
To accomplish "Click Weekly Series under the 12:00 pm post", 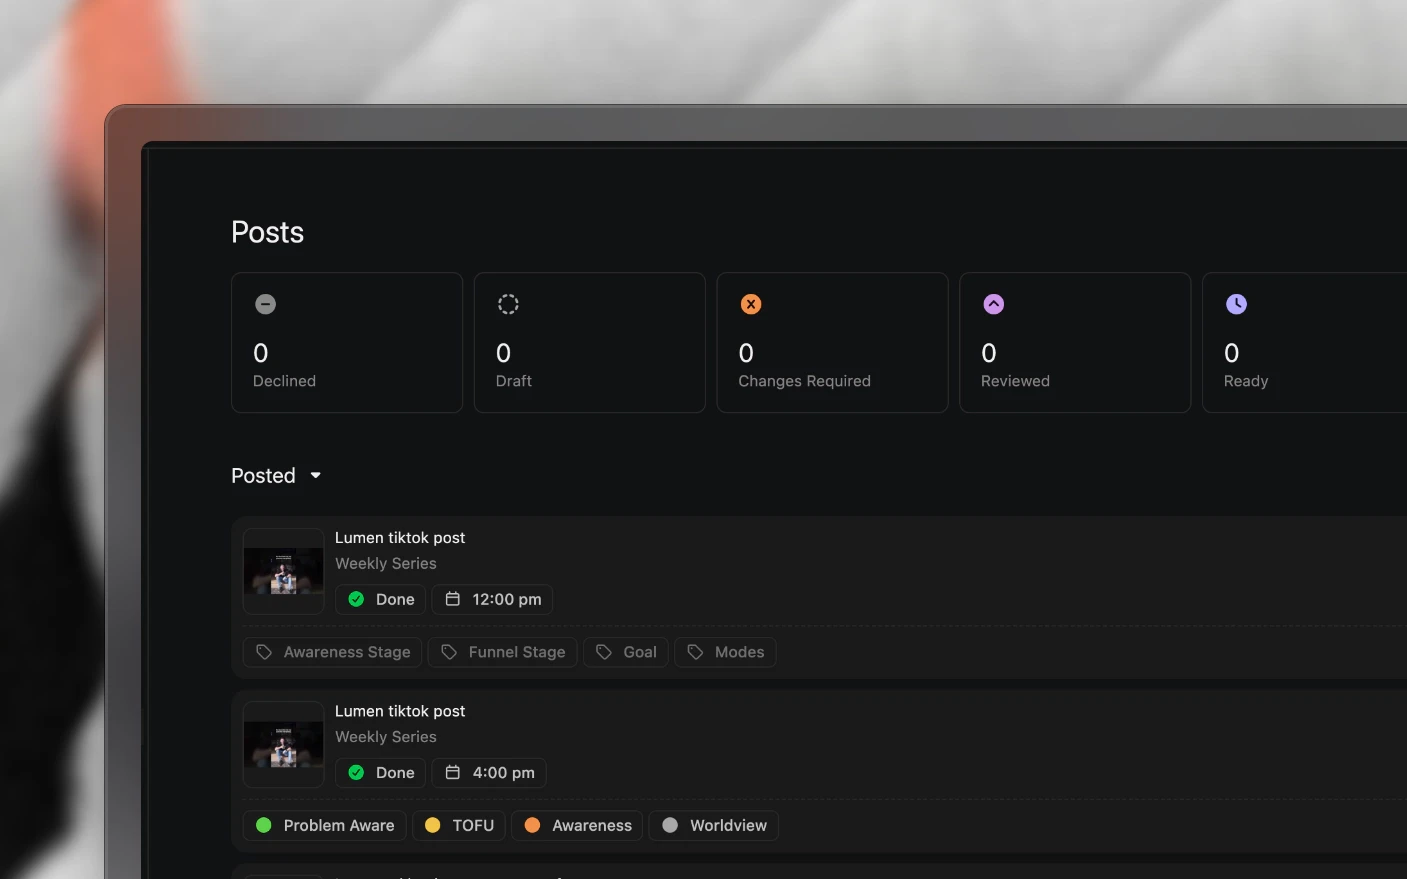I will (386, 564).
